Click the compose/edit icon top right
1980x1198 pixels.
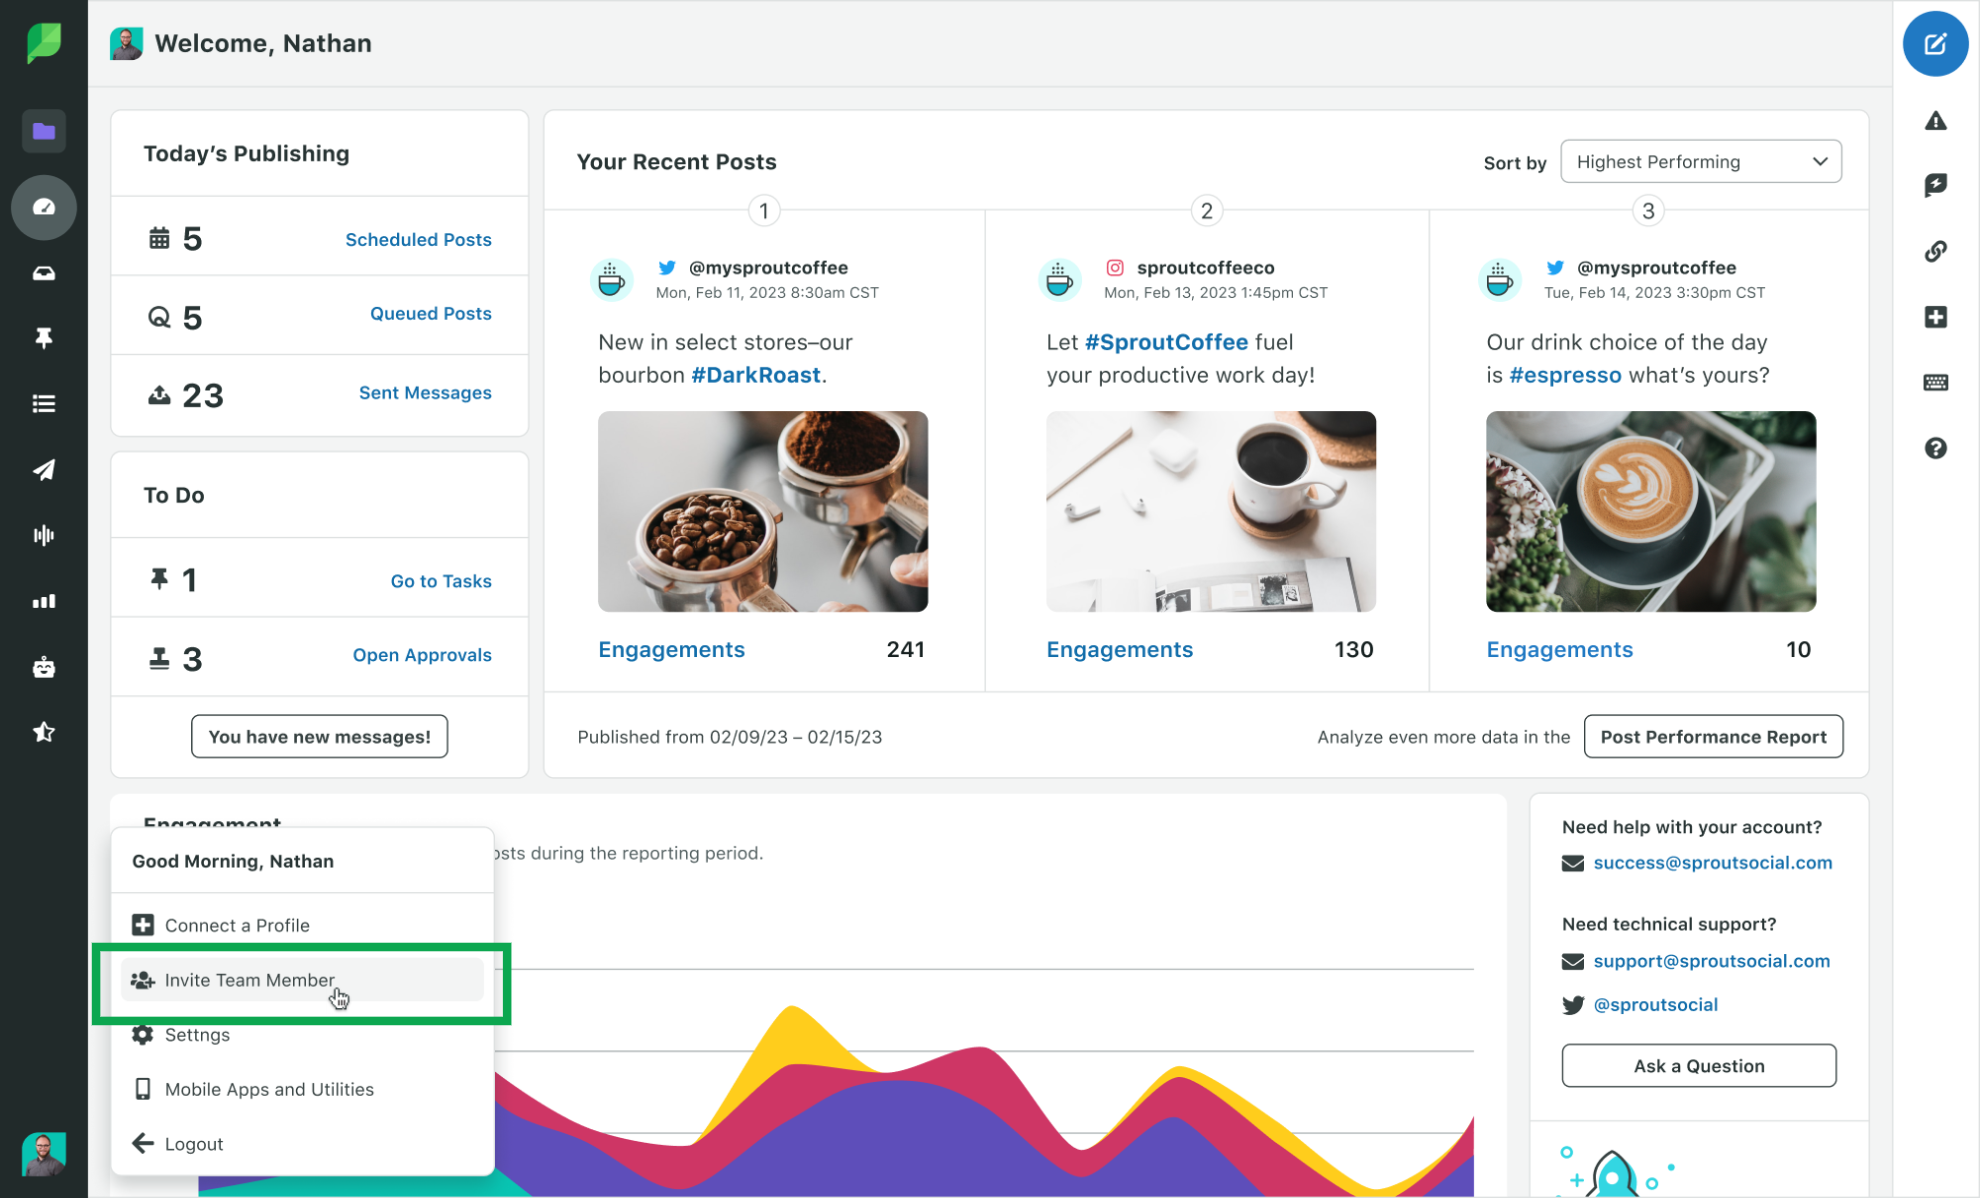1936,44
